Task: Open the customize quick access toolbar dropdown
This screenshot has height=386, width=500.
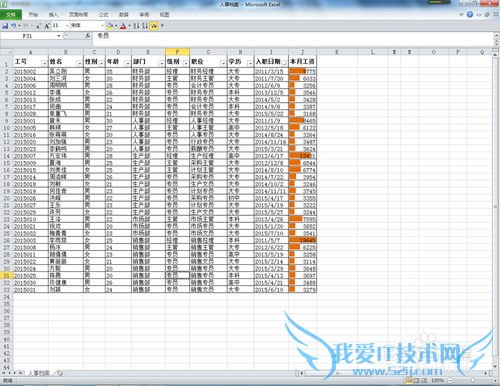Action: click(162, 26)
